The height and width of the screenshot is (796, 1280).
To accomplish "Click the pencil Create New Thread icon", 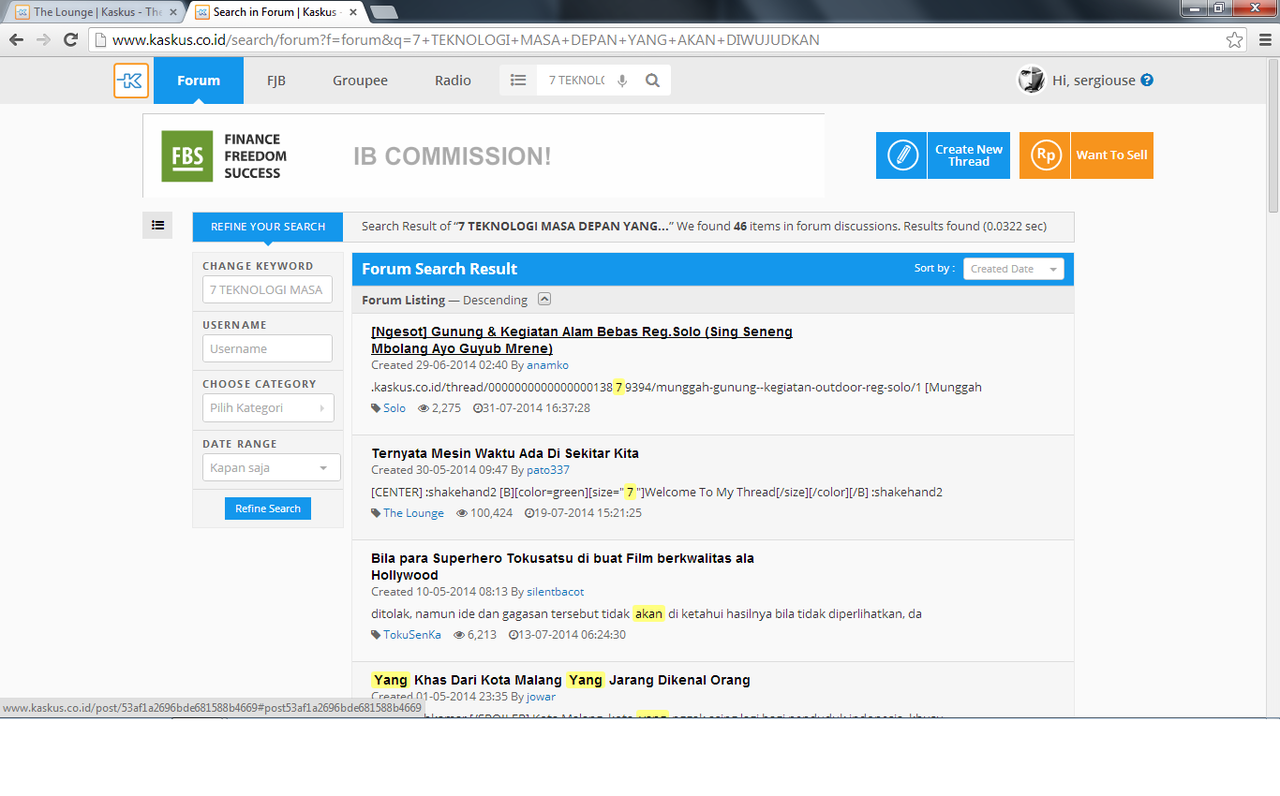I will pyautogui.click(x=902, y=155).
